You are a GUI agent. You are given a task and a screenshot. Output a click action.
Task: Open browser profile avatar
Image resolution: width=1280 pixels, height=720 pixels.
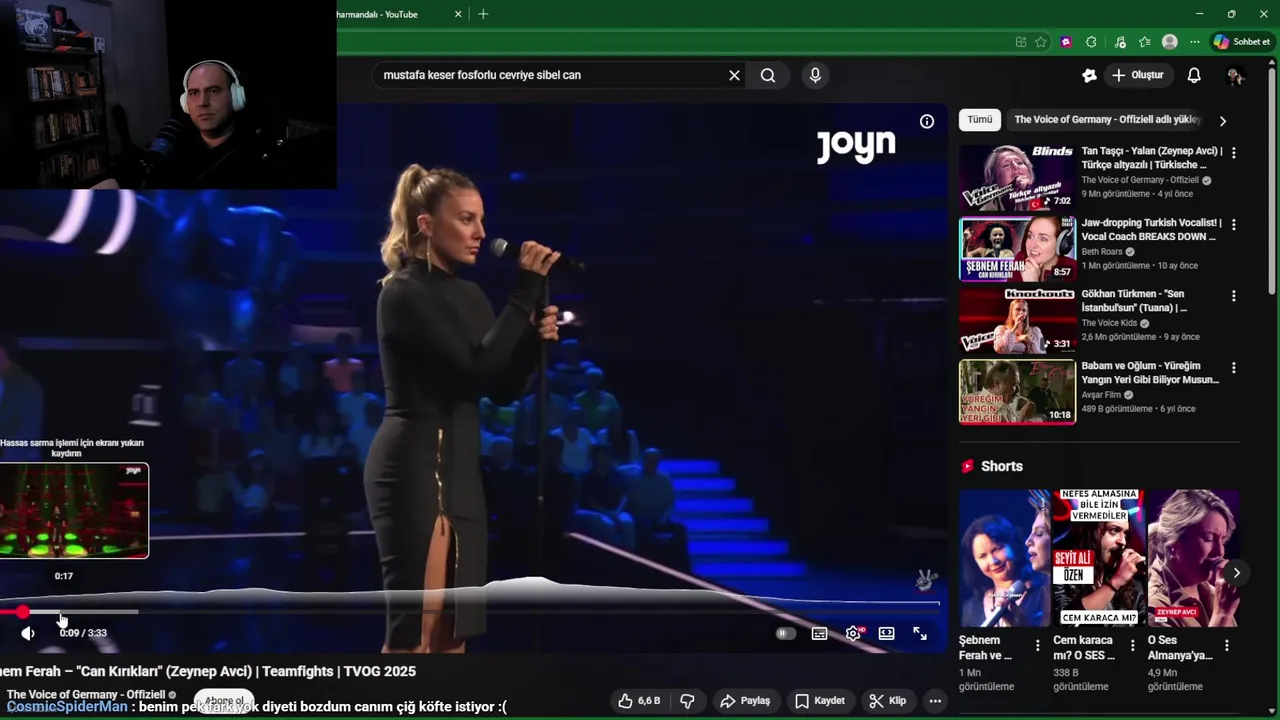(x=1170, y=42)
